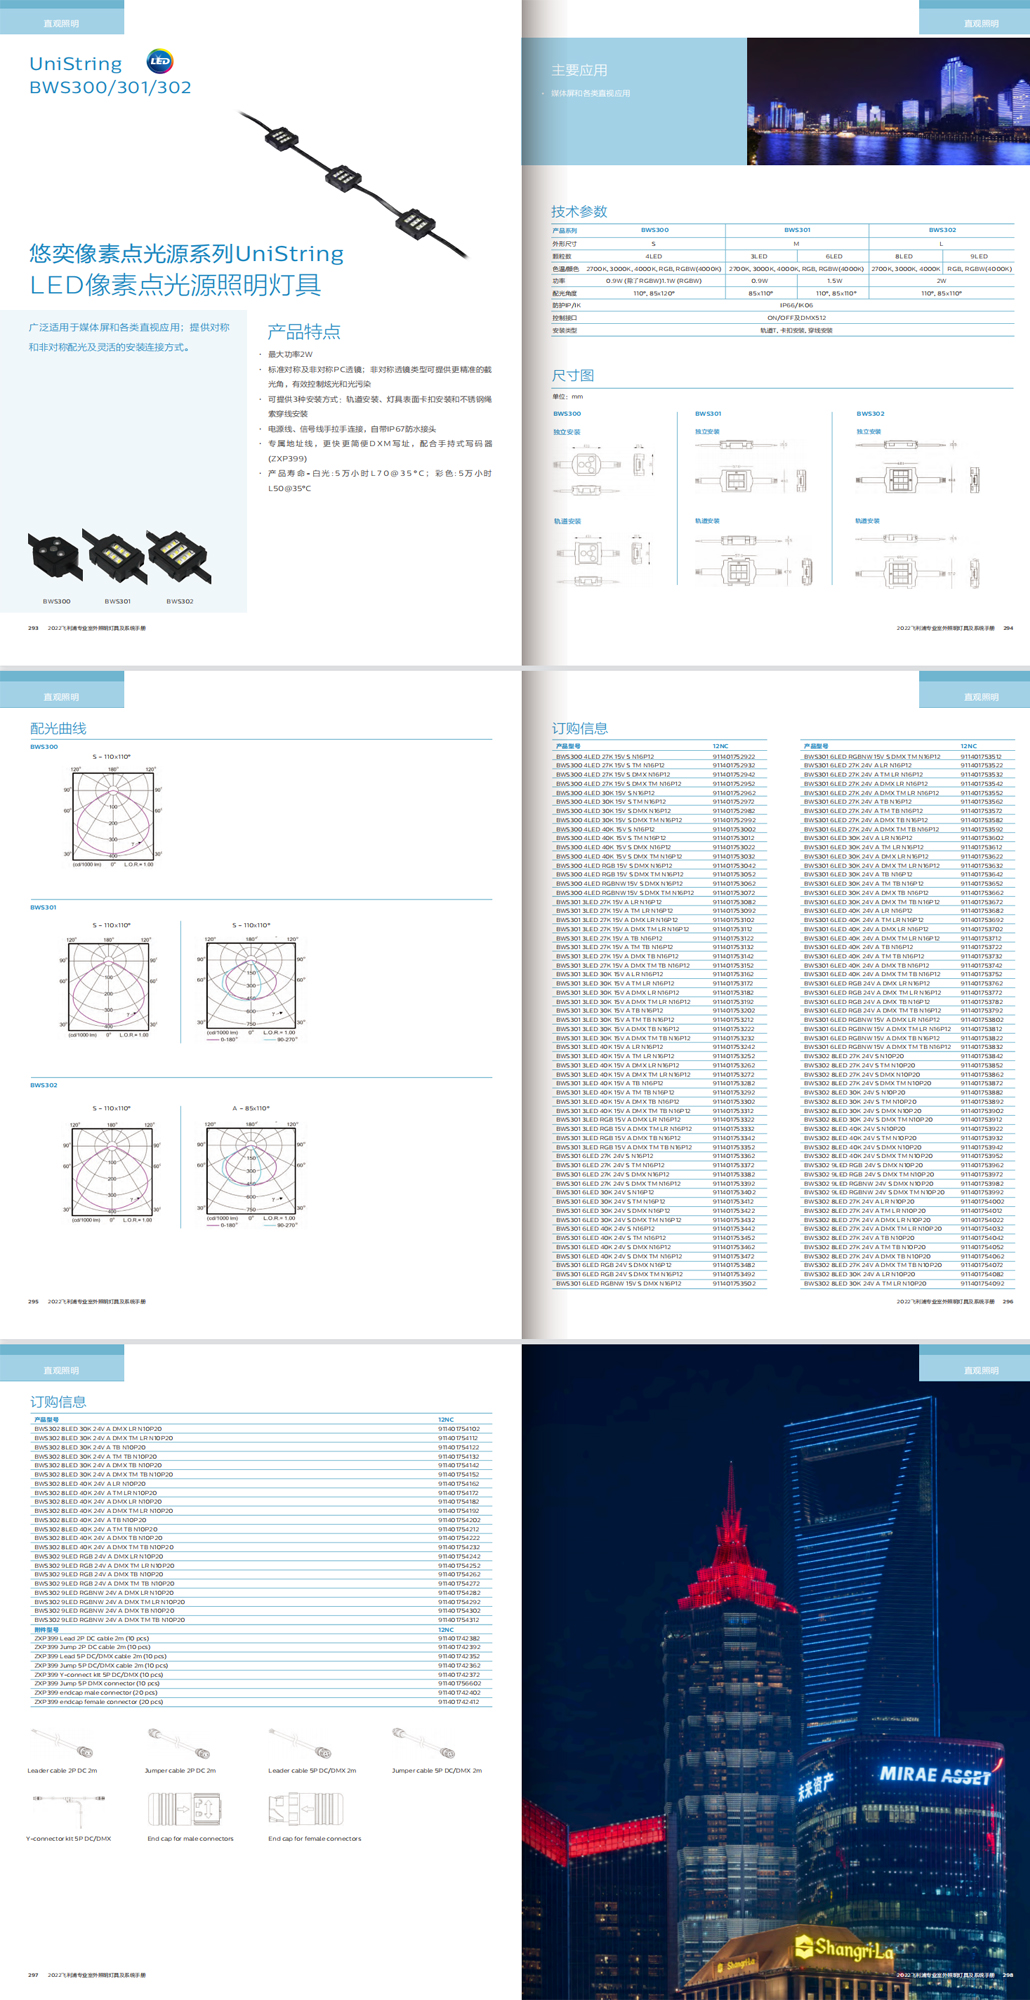
Task: Click the 配光曲线 section heading
Action: click(x=58, y=729)
